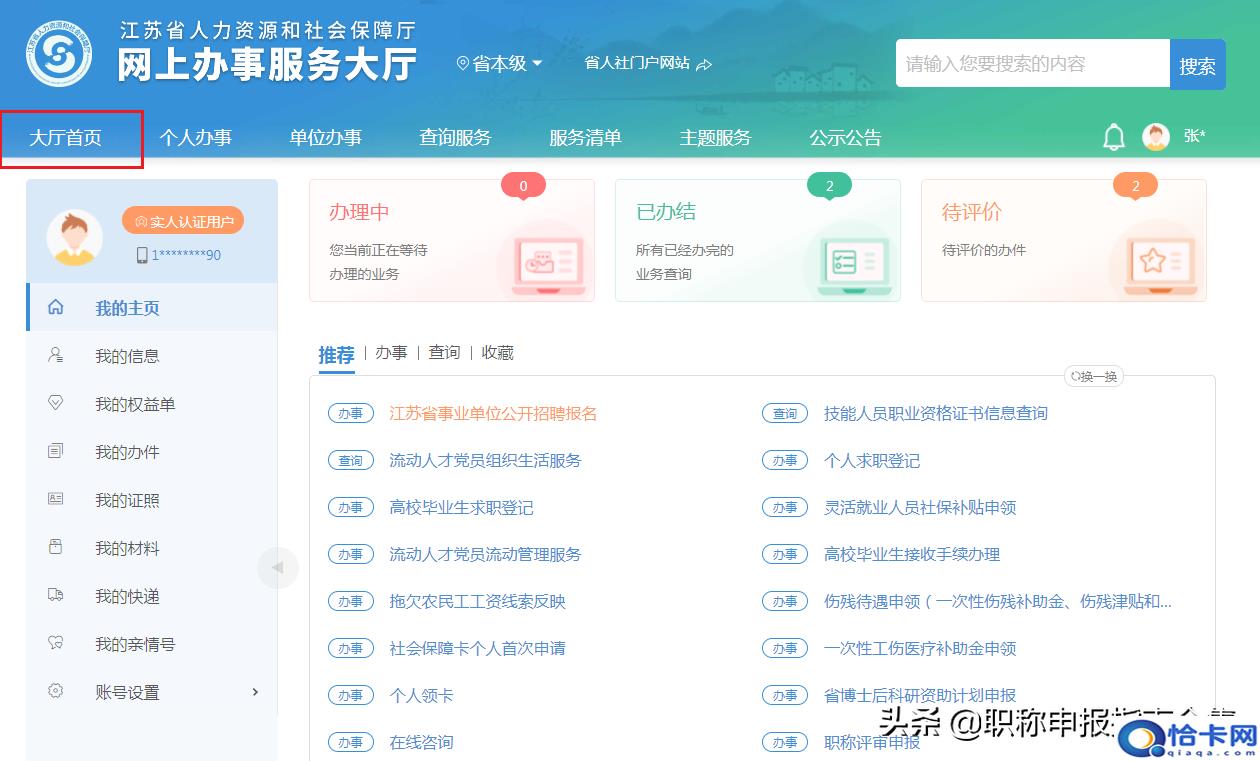Click the department logo in the header
The image size is (1260, 761).
[x=59, y=53]
